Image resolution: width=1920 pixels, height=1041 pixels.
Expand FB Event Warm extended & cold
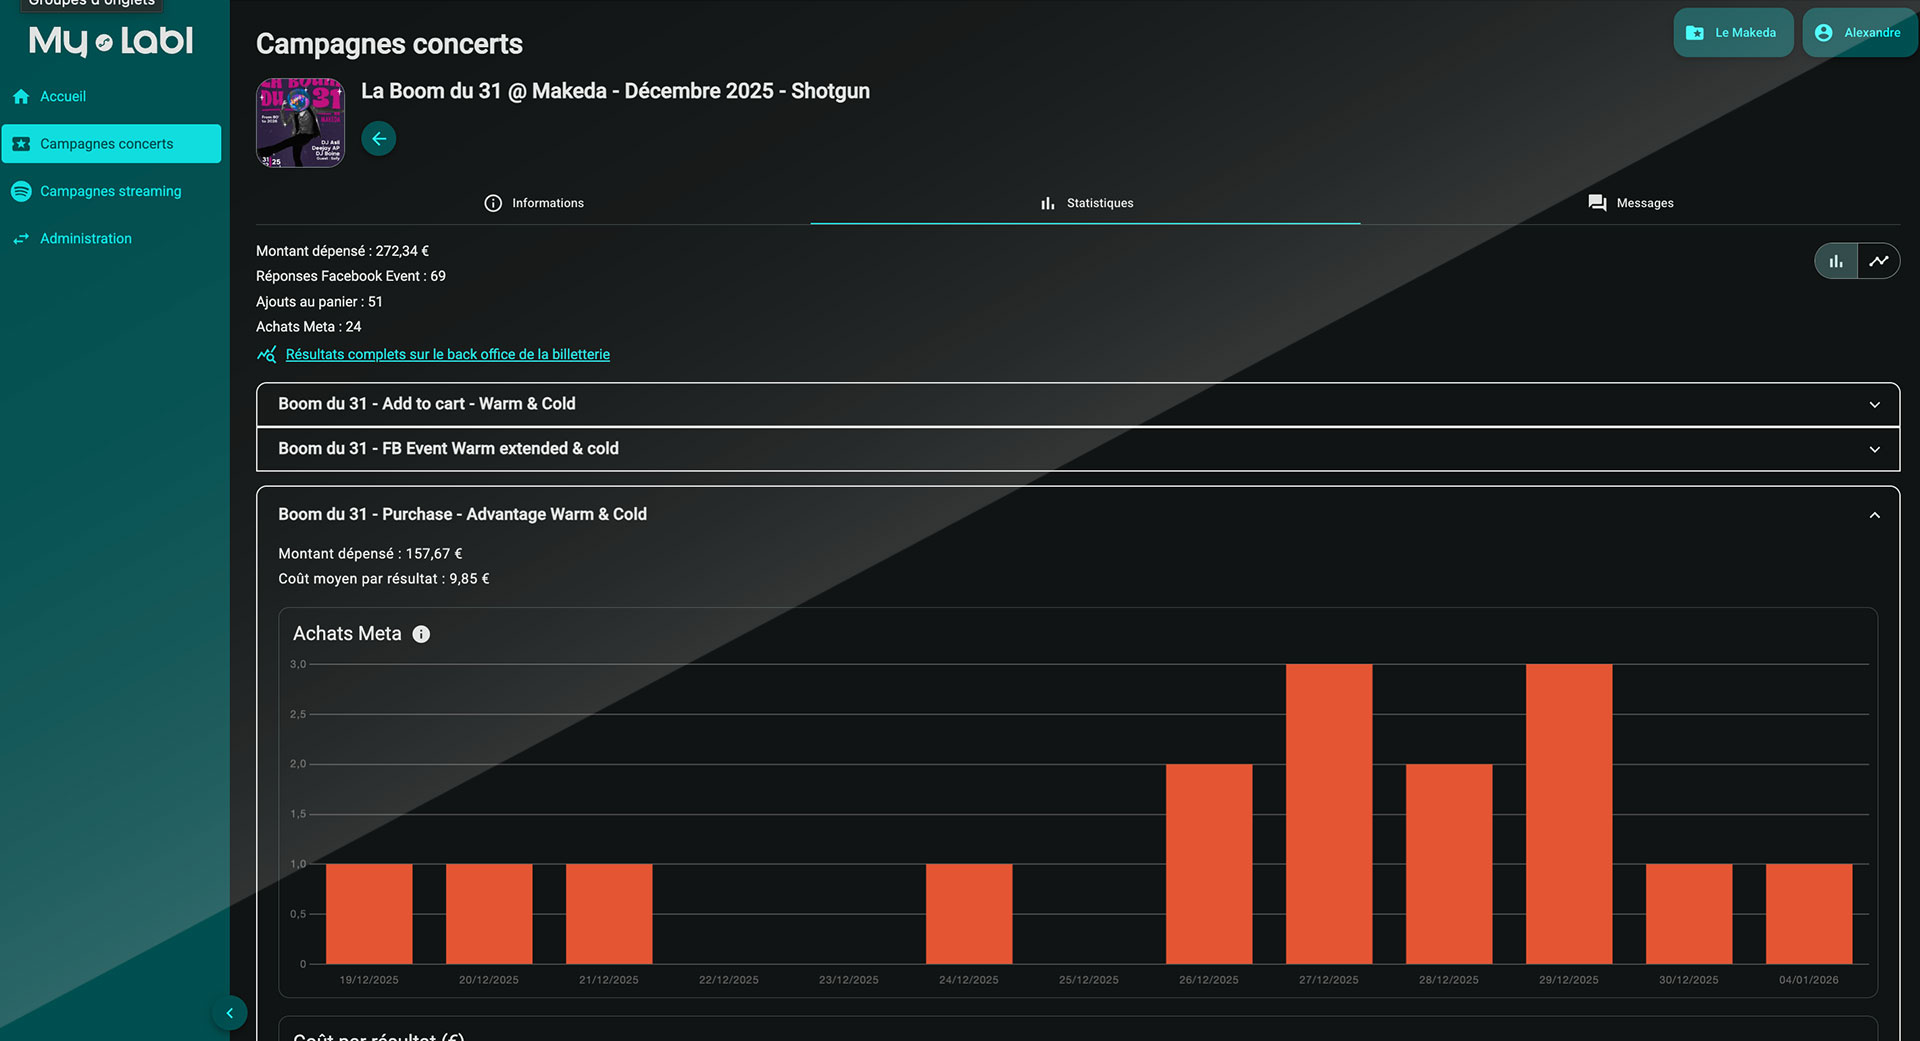[1077, 449]
